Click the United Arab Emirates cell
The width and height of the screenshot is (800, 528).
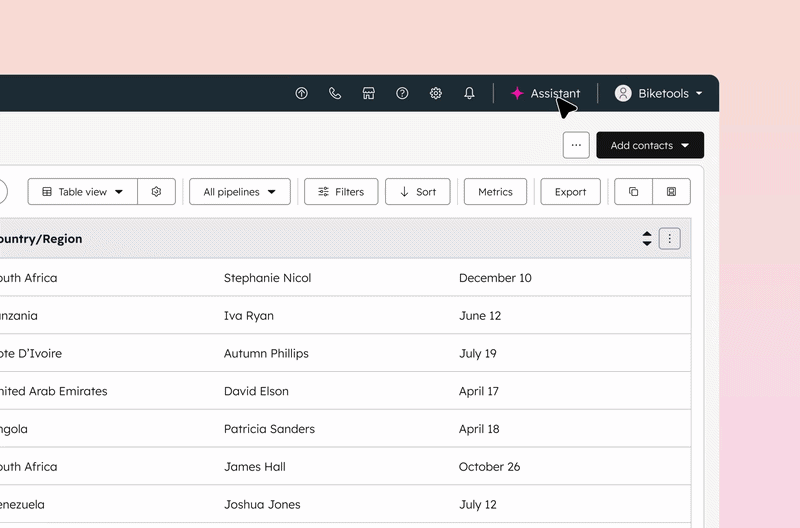(x=54, y=391)
